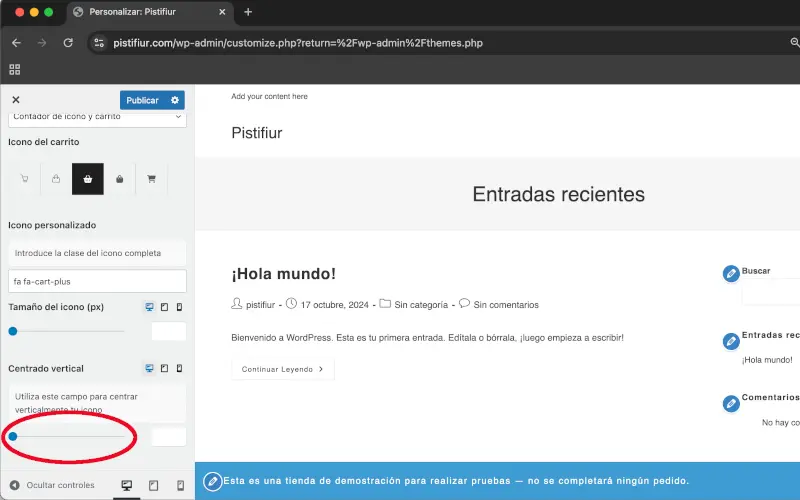Choose tablet device for Tamaño del icono

tap(164, 307)
